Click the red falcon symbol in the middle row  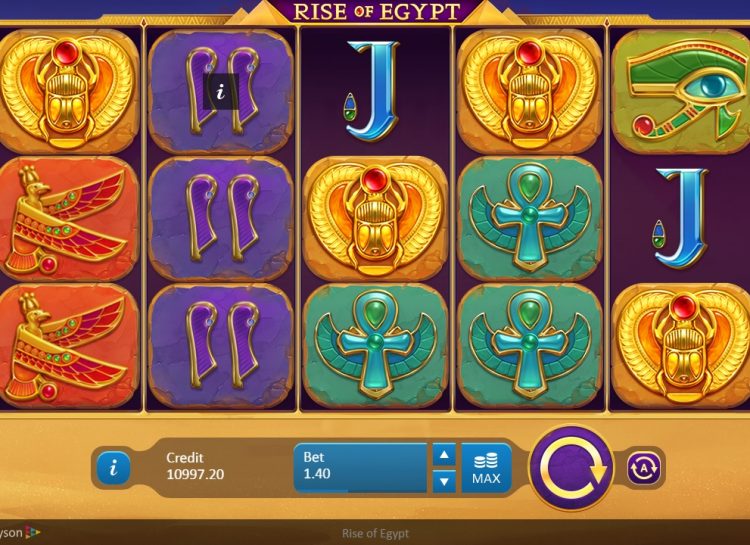tap(67, 219)
